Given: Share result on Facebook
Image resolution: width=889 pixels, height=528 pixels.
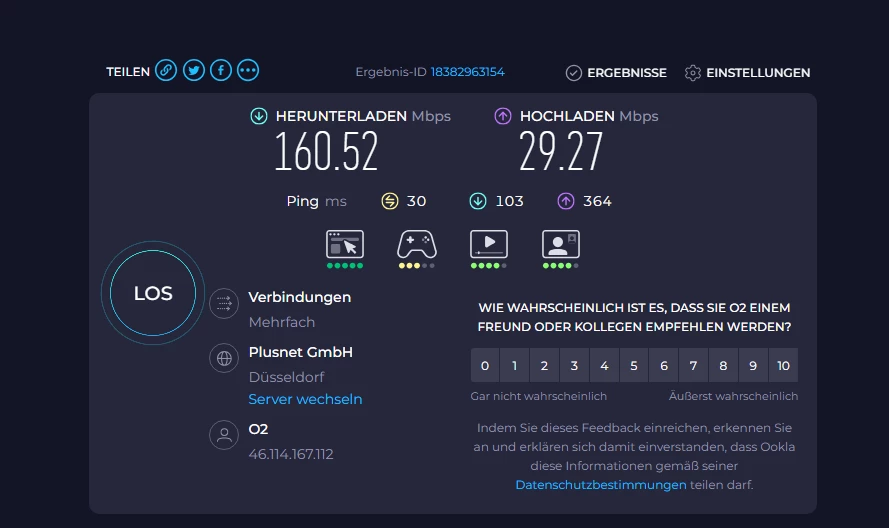Looking at the screenshot, I should pos(221,70).
